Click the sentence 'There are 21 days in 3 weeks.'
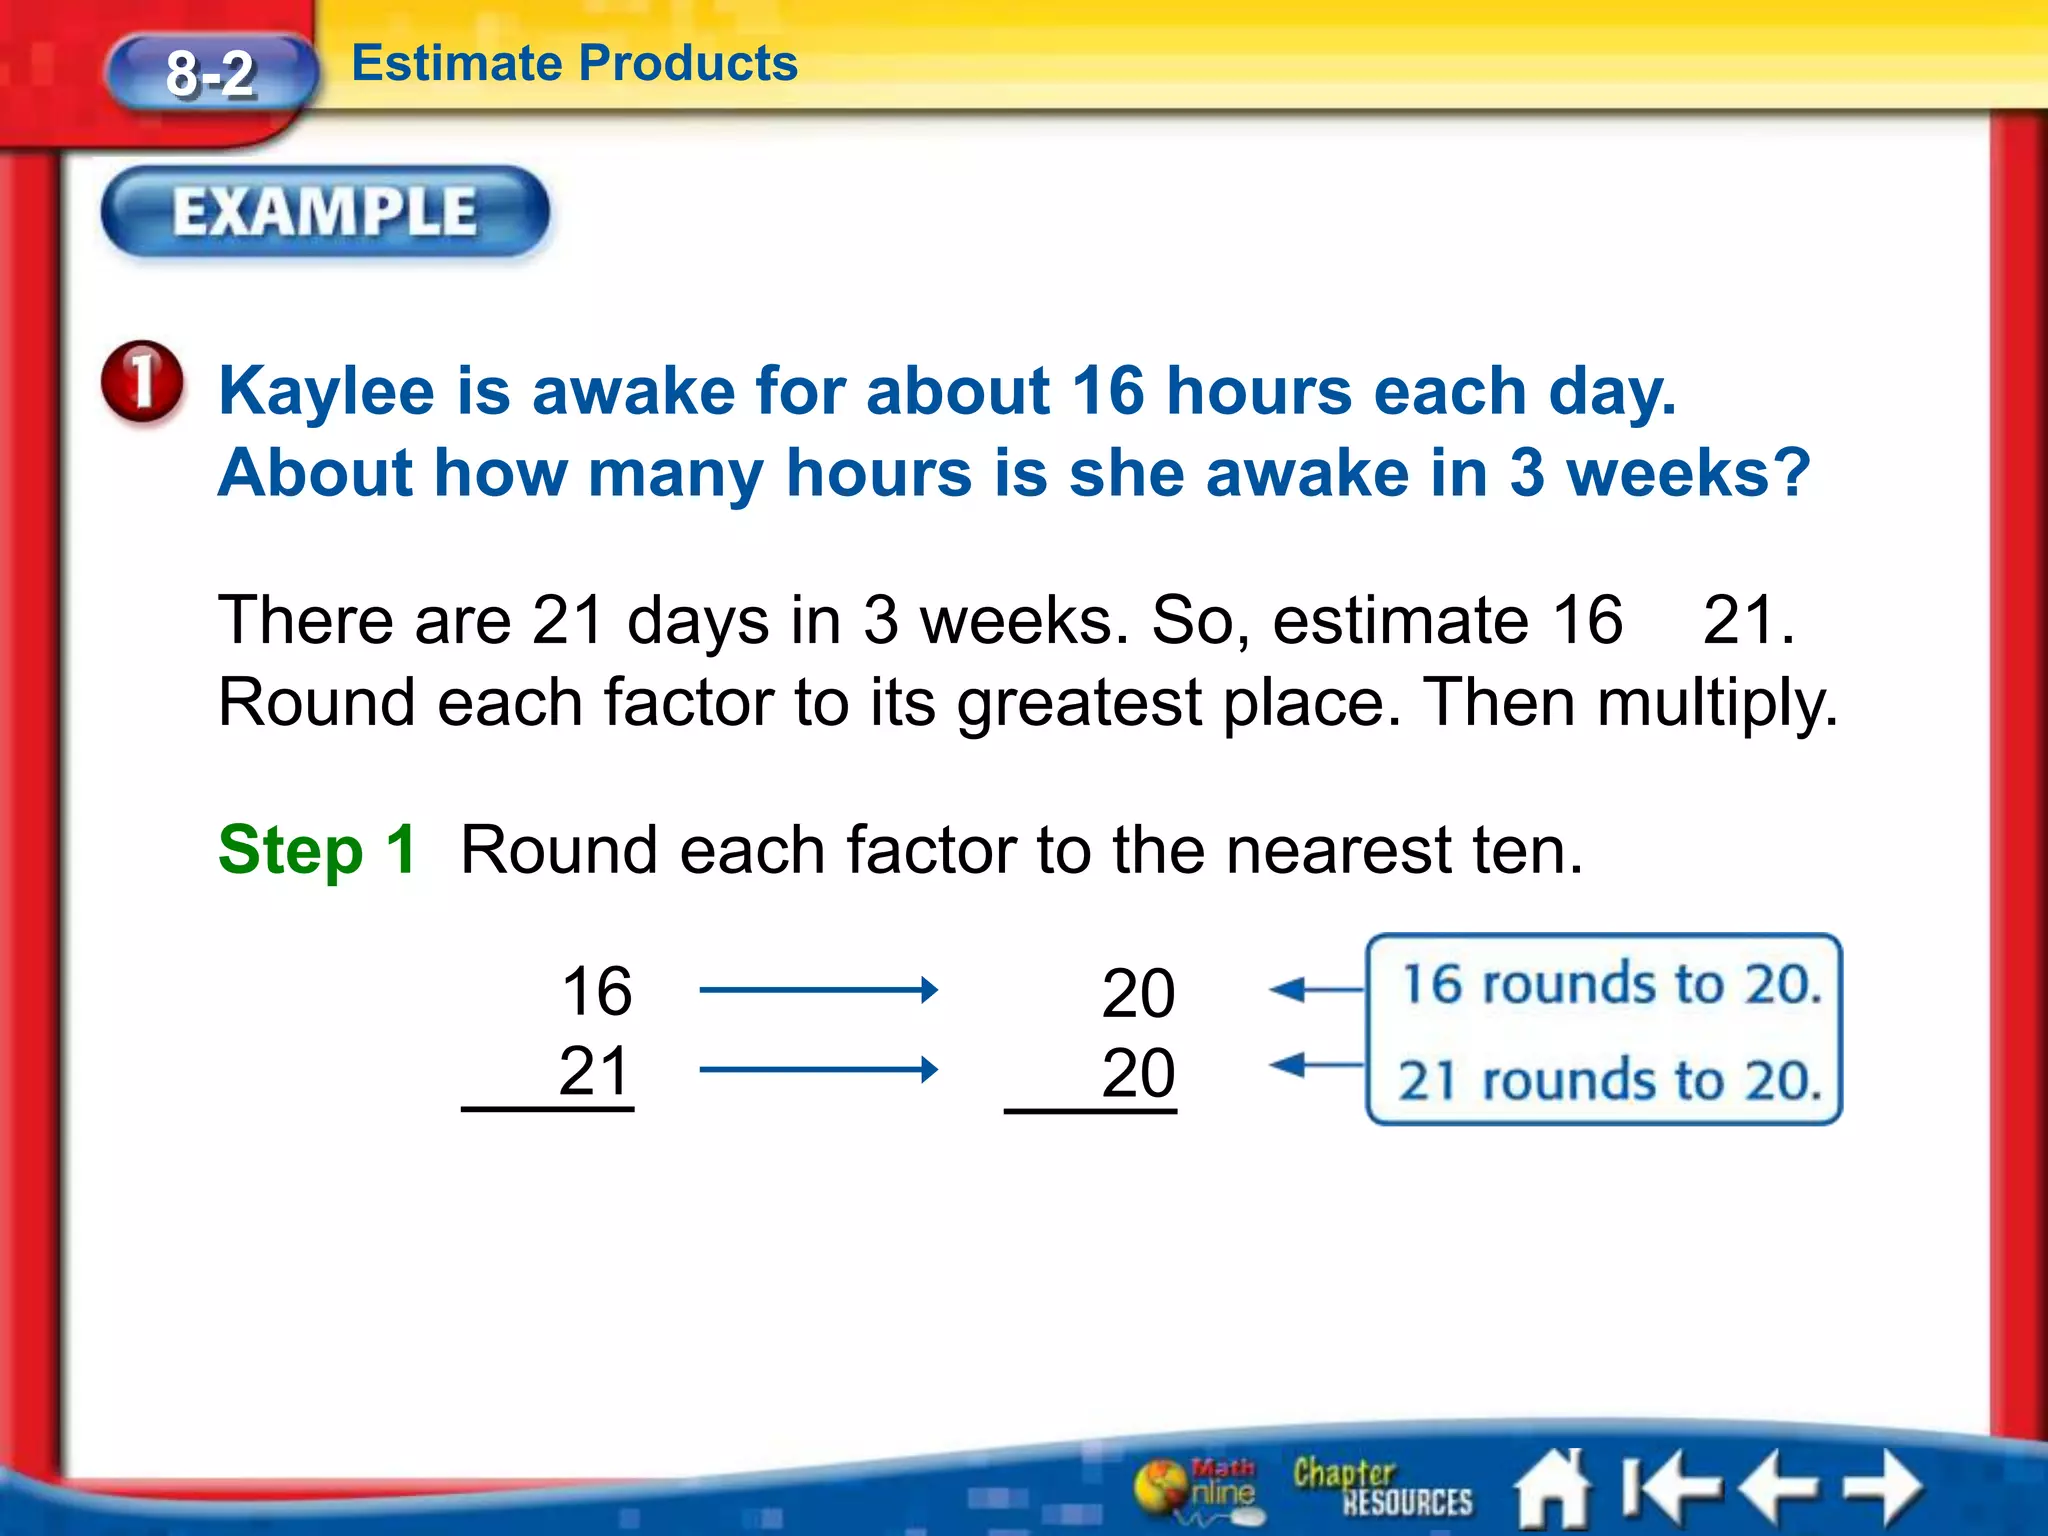The height and width of the screenshot is (1536, 2048). pyautogui.click(x=673, y=620)
